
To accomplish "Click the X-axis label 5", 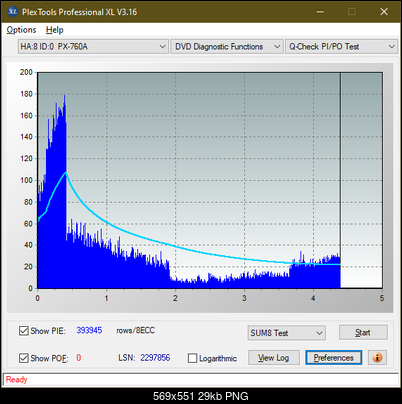I will (382, 298).
